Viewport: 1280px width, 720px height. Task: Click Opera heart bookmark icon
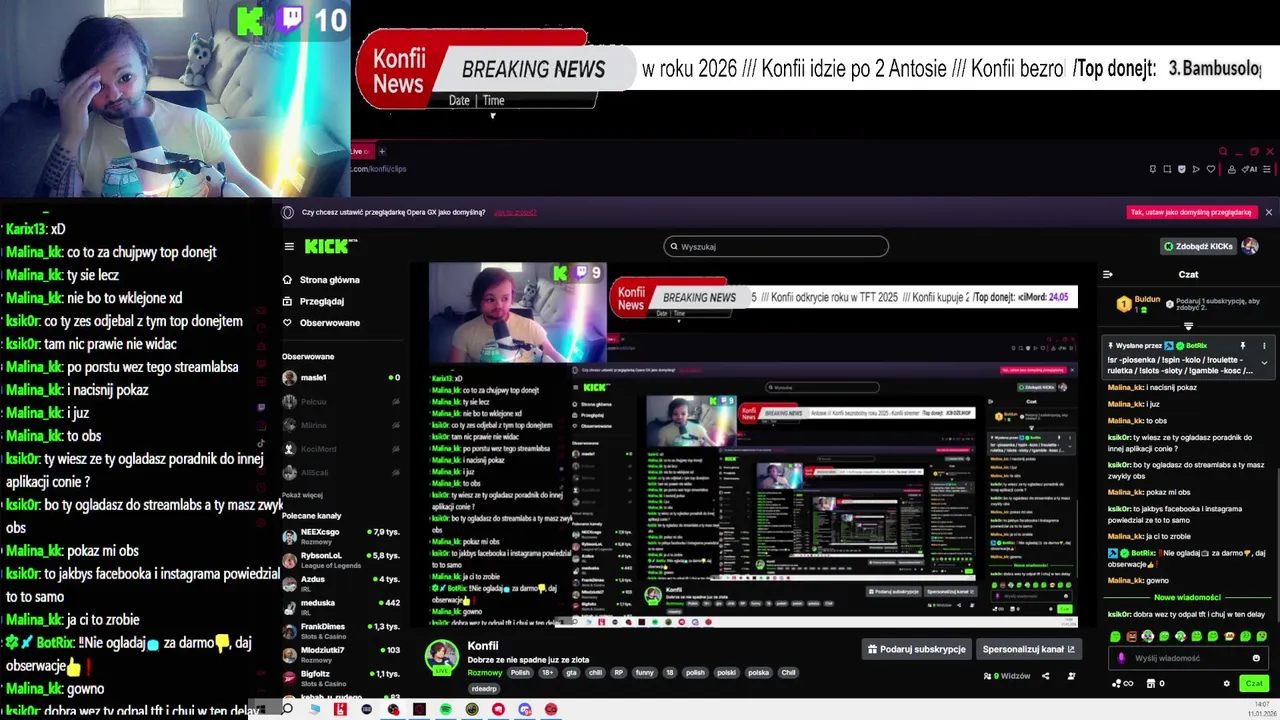(x=1211, y=169)
